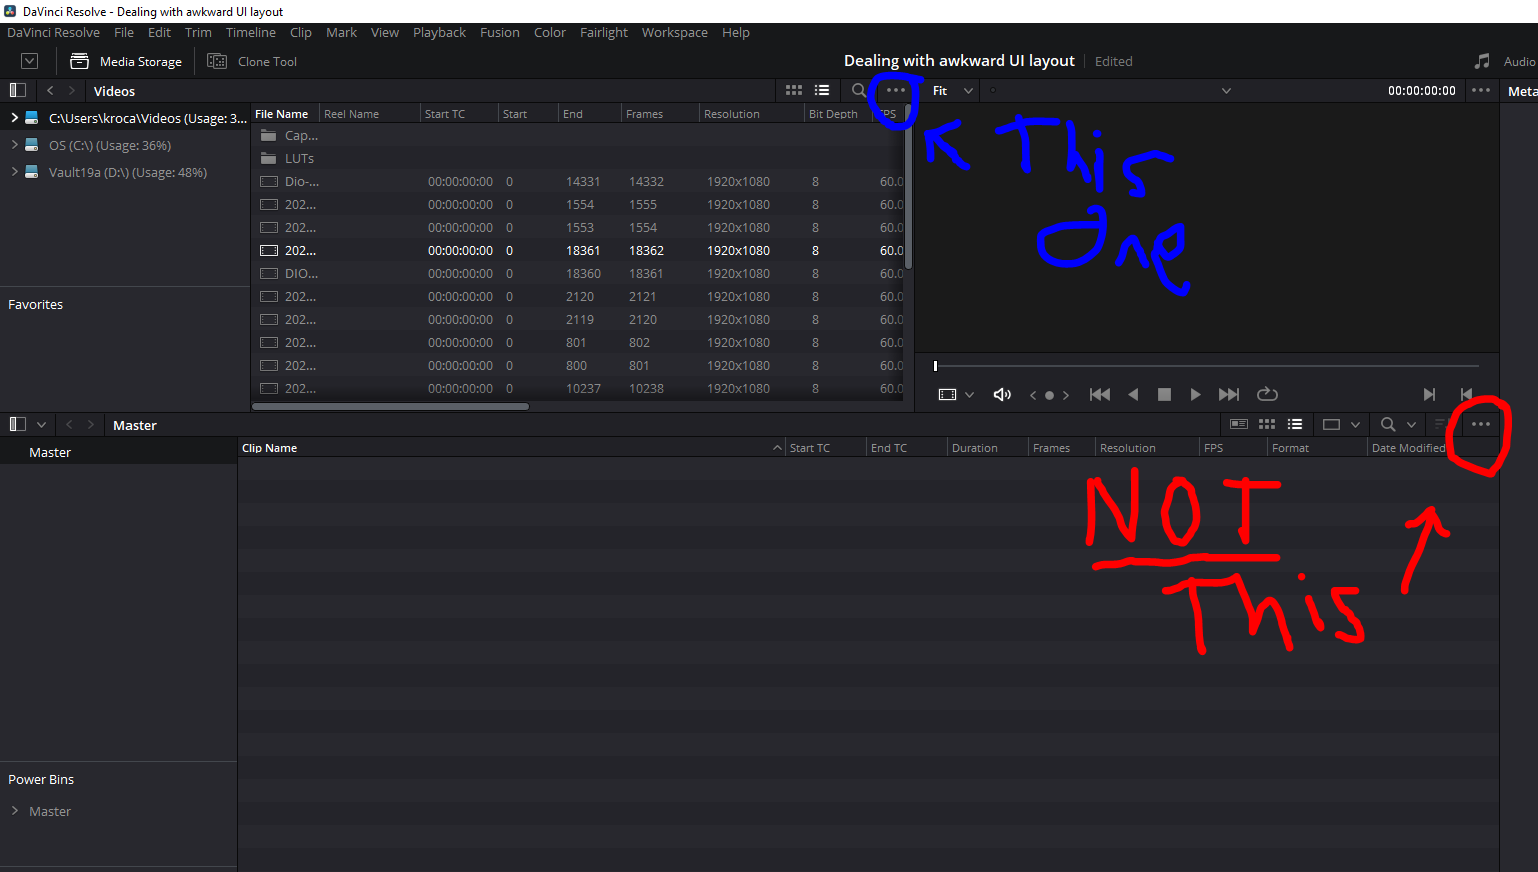Sort by Resolution column in media storage
The height and width of the screenshot is (872, 1538).
click(x=751, y=114)
